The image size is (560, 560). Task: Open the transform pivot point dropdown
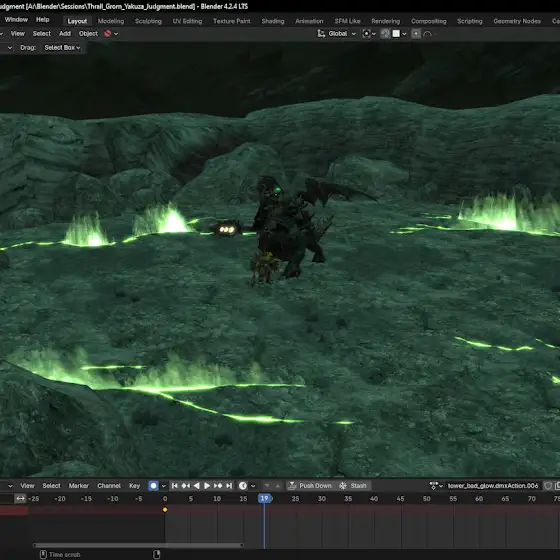369,34
